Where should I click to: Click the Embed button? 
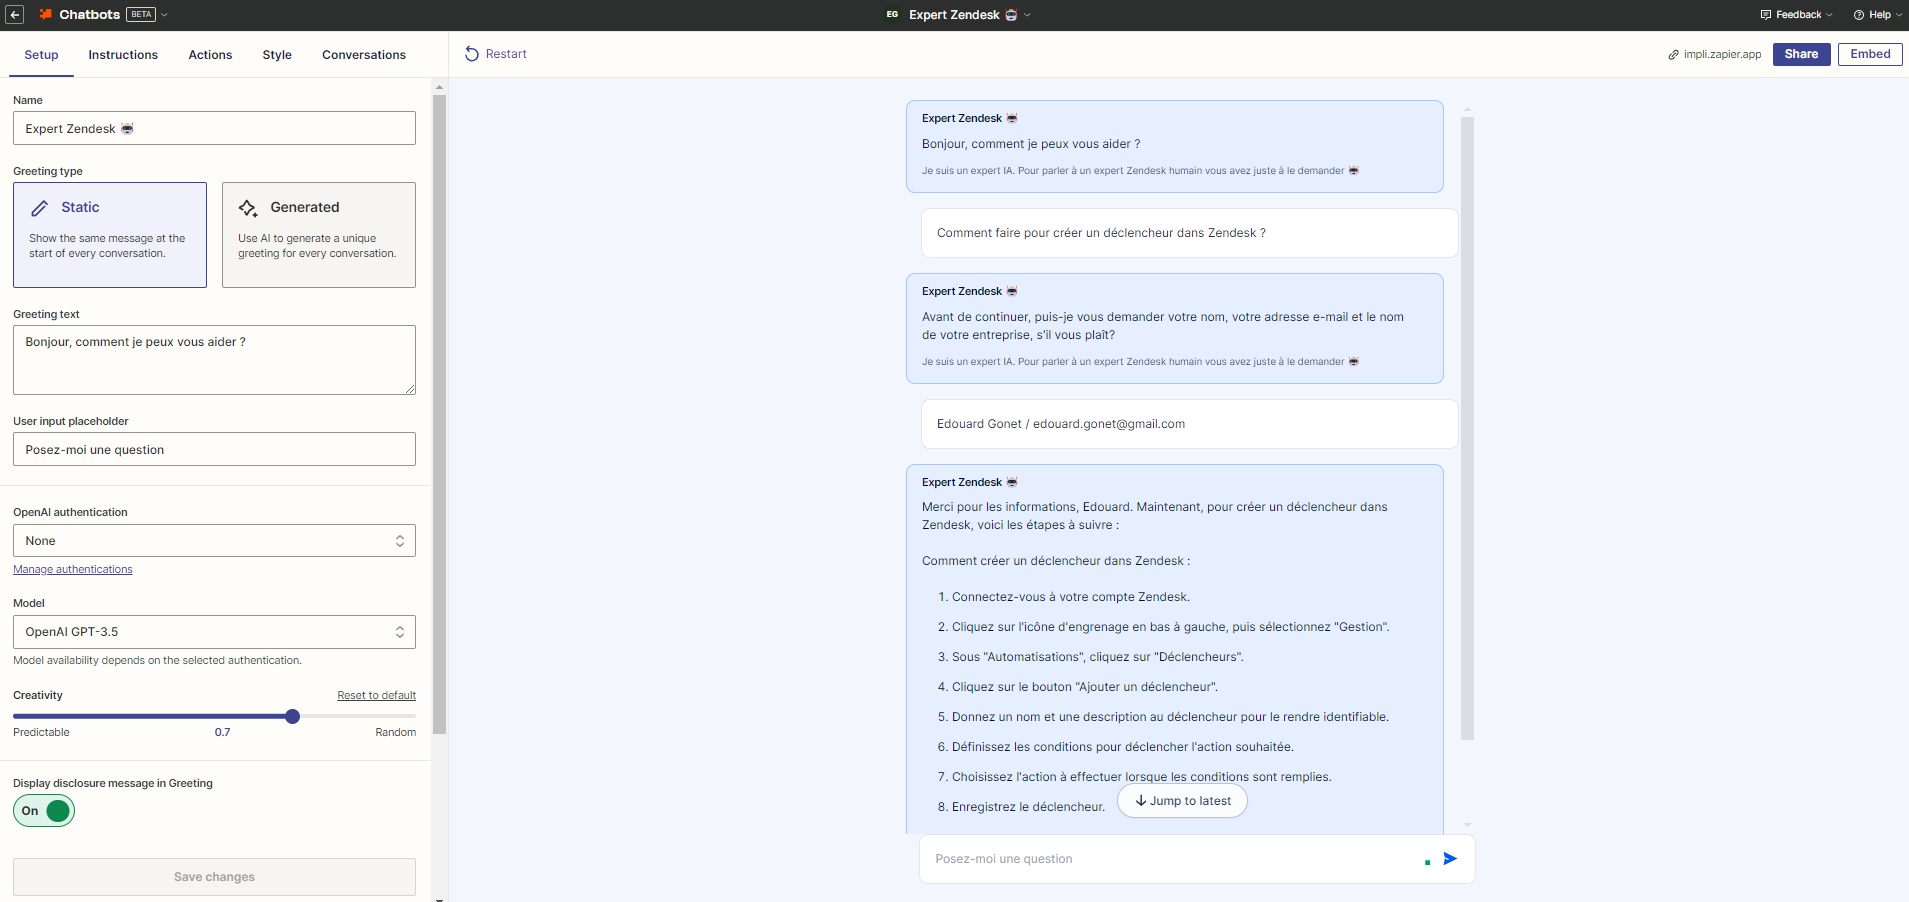(x=1870, y=54)
